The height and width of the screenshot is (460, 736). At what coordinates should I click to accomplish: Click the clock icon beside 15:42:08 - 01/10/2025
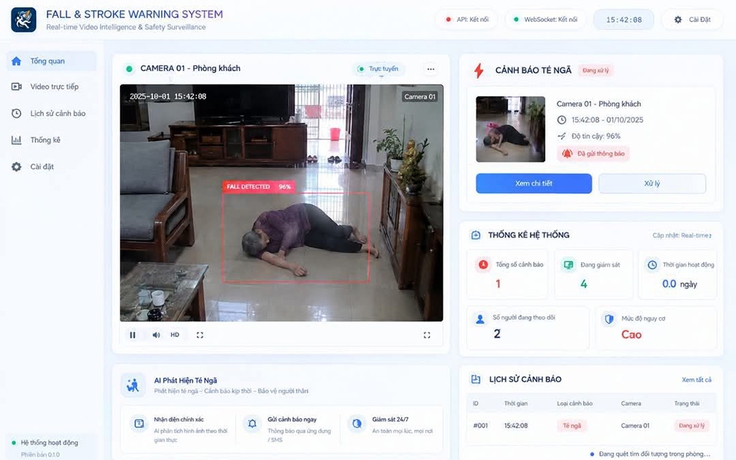click(561, 120)
